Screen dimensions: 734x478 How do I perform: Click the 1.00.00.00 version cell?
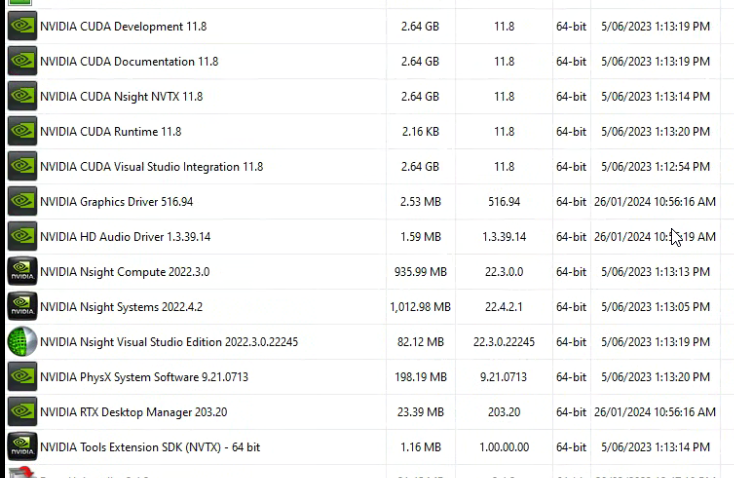pyautogui.click(x=504, y=447)
